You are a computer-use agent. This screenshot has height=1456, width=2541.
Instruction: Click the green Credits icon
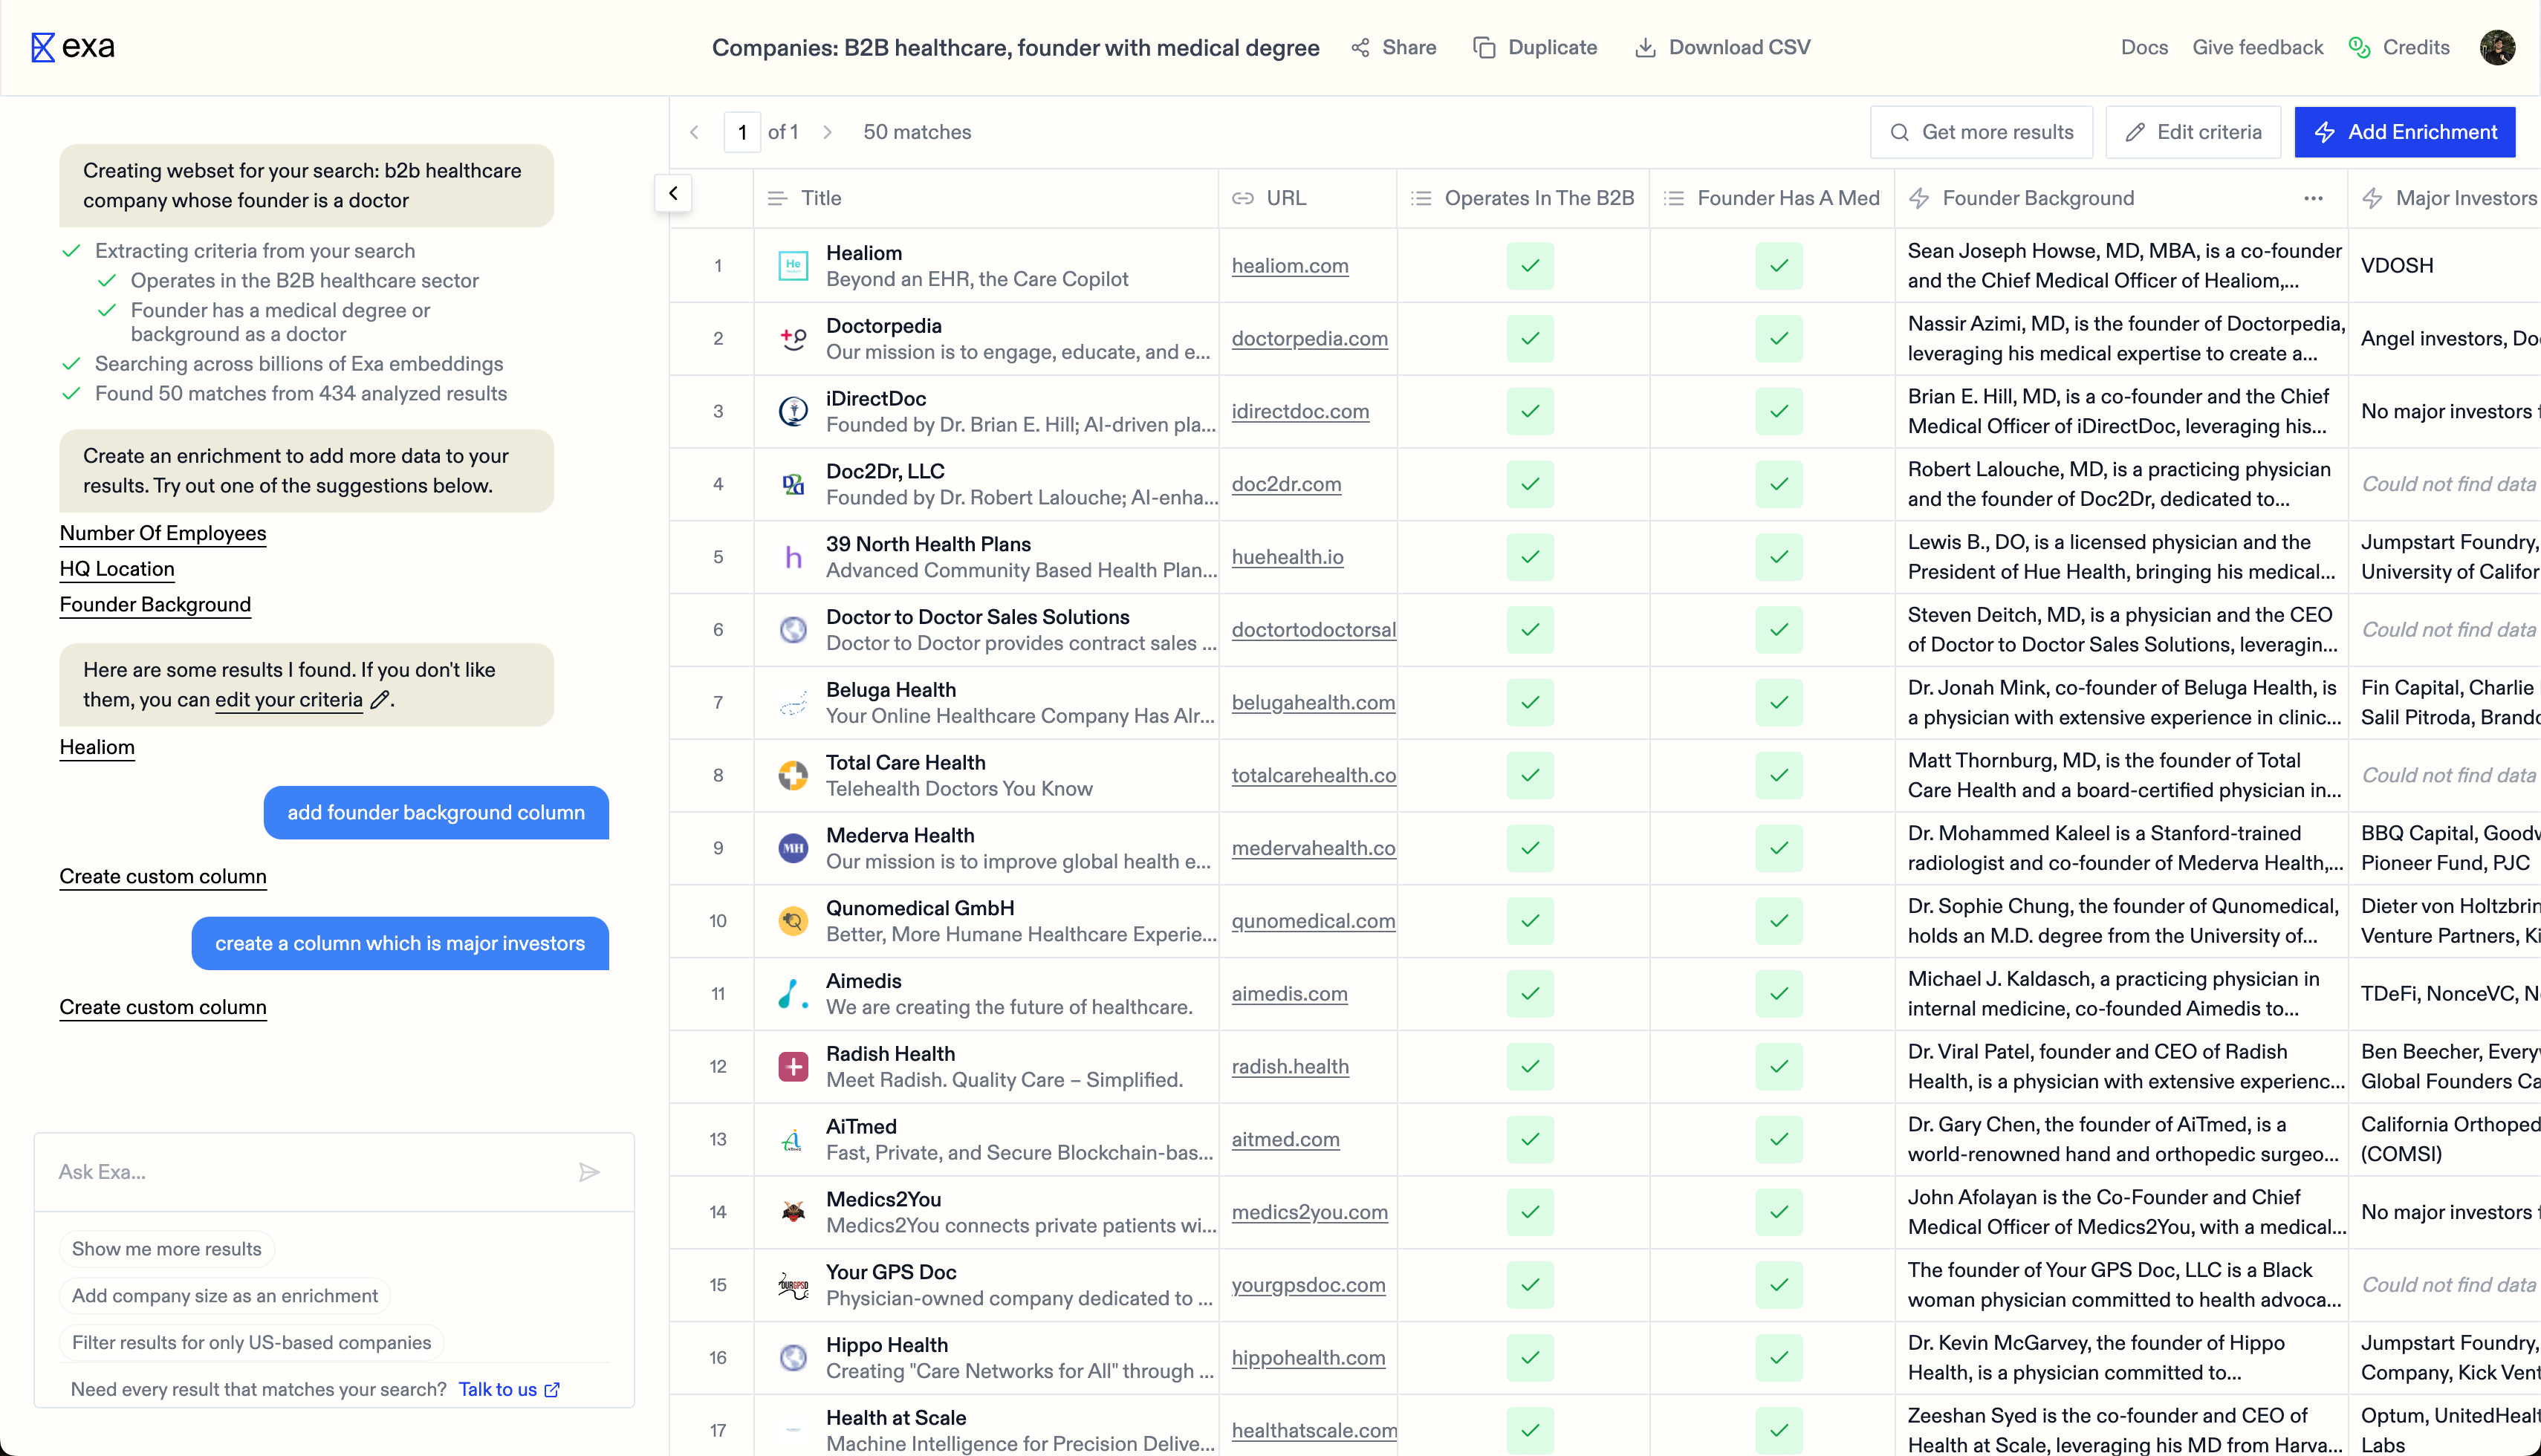point(2359,47)
